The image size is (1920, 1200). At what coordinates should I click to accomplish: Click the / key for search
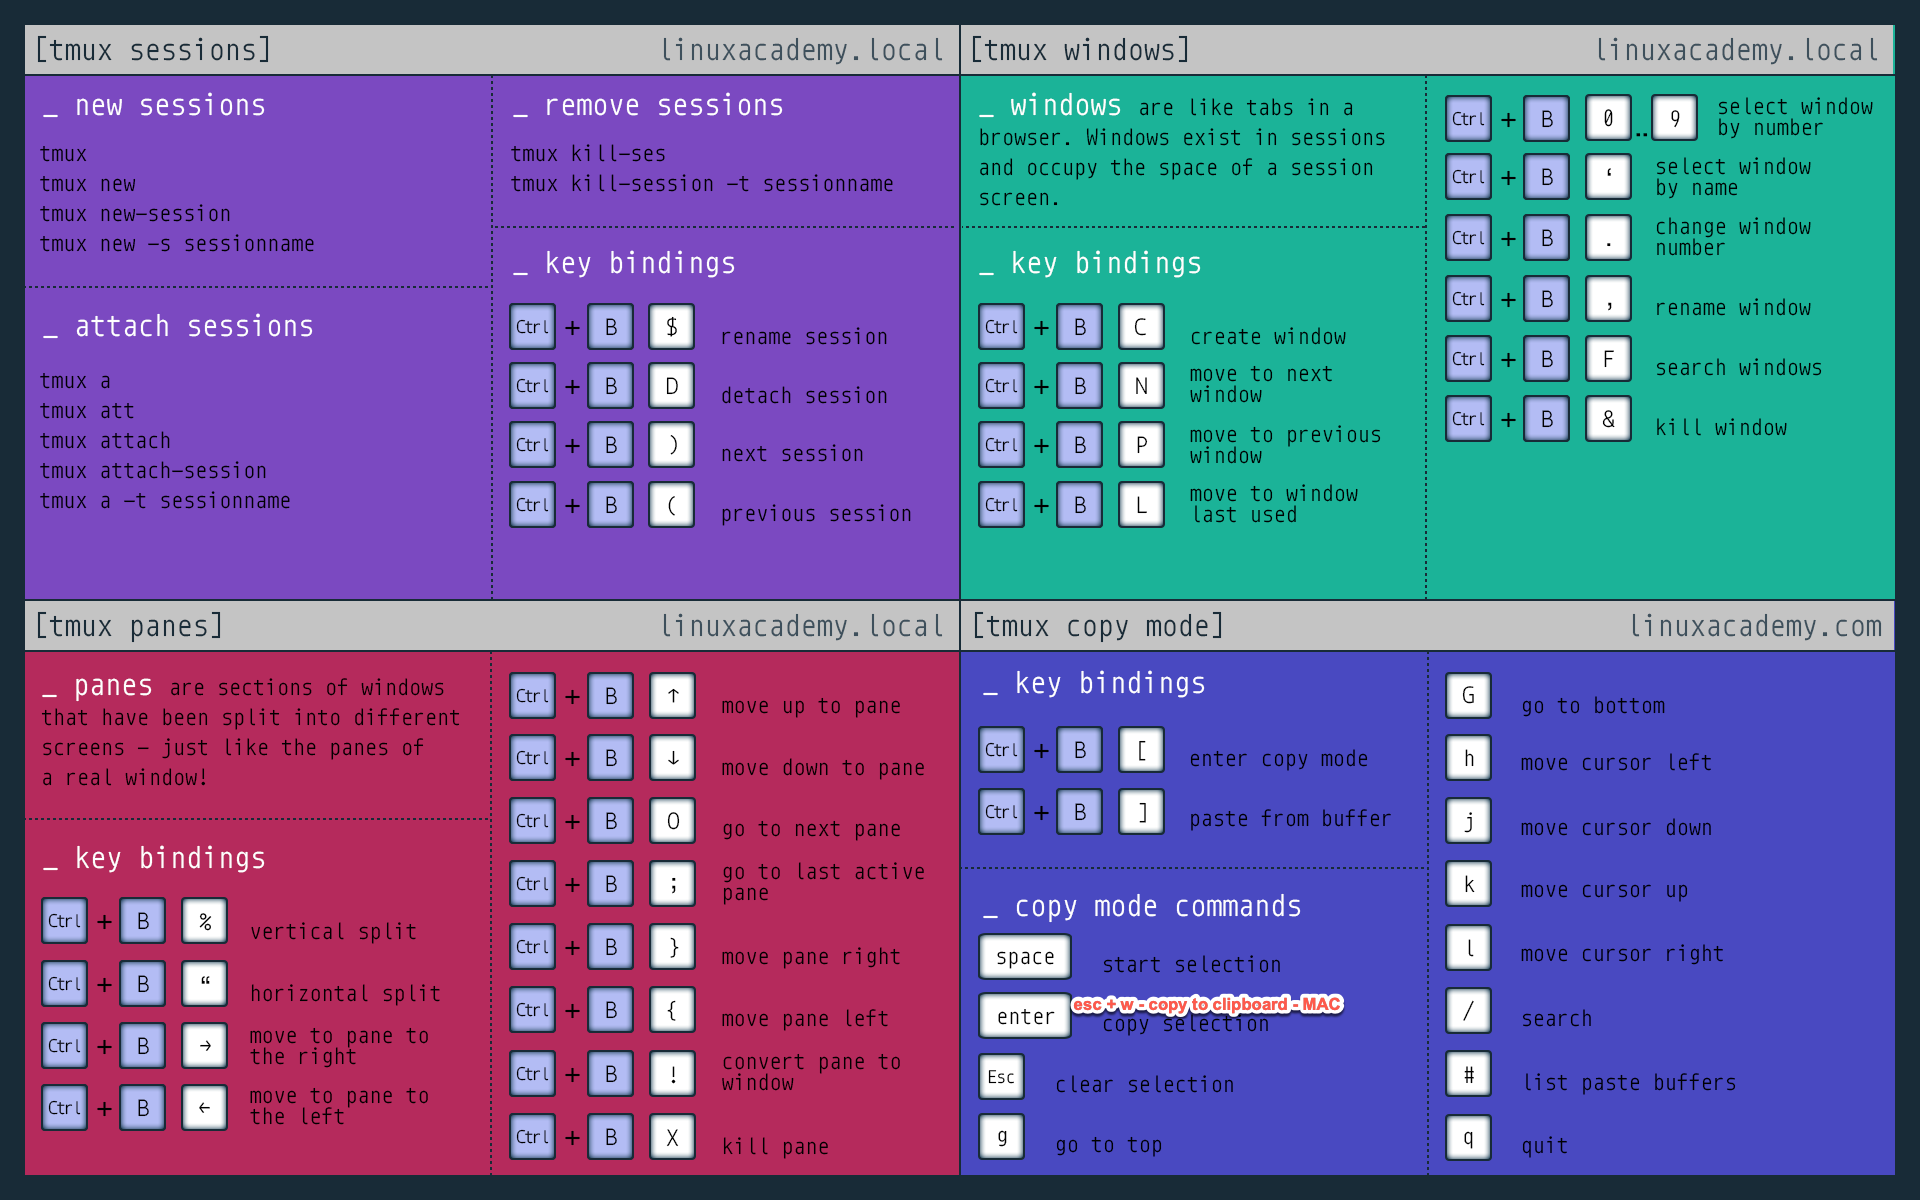pos(1469,1011)
